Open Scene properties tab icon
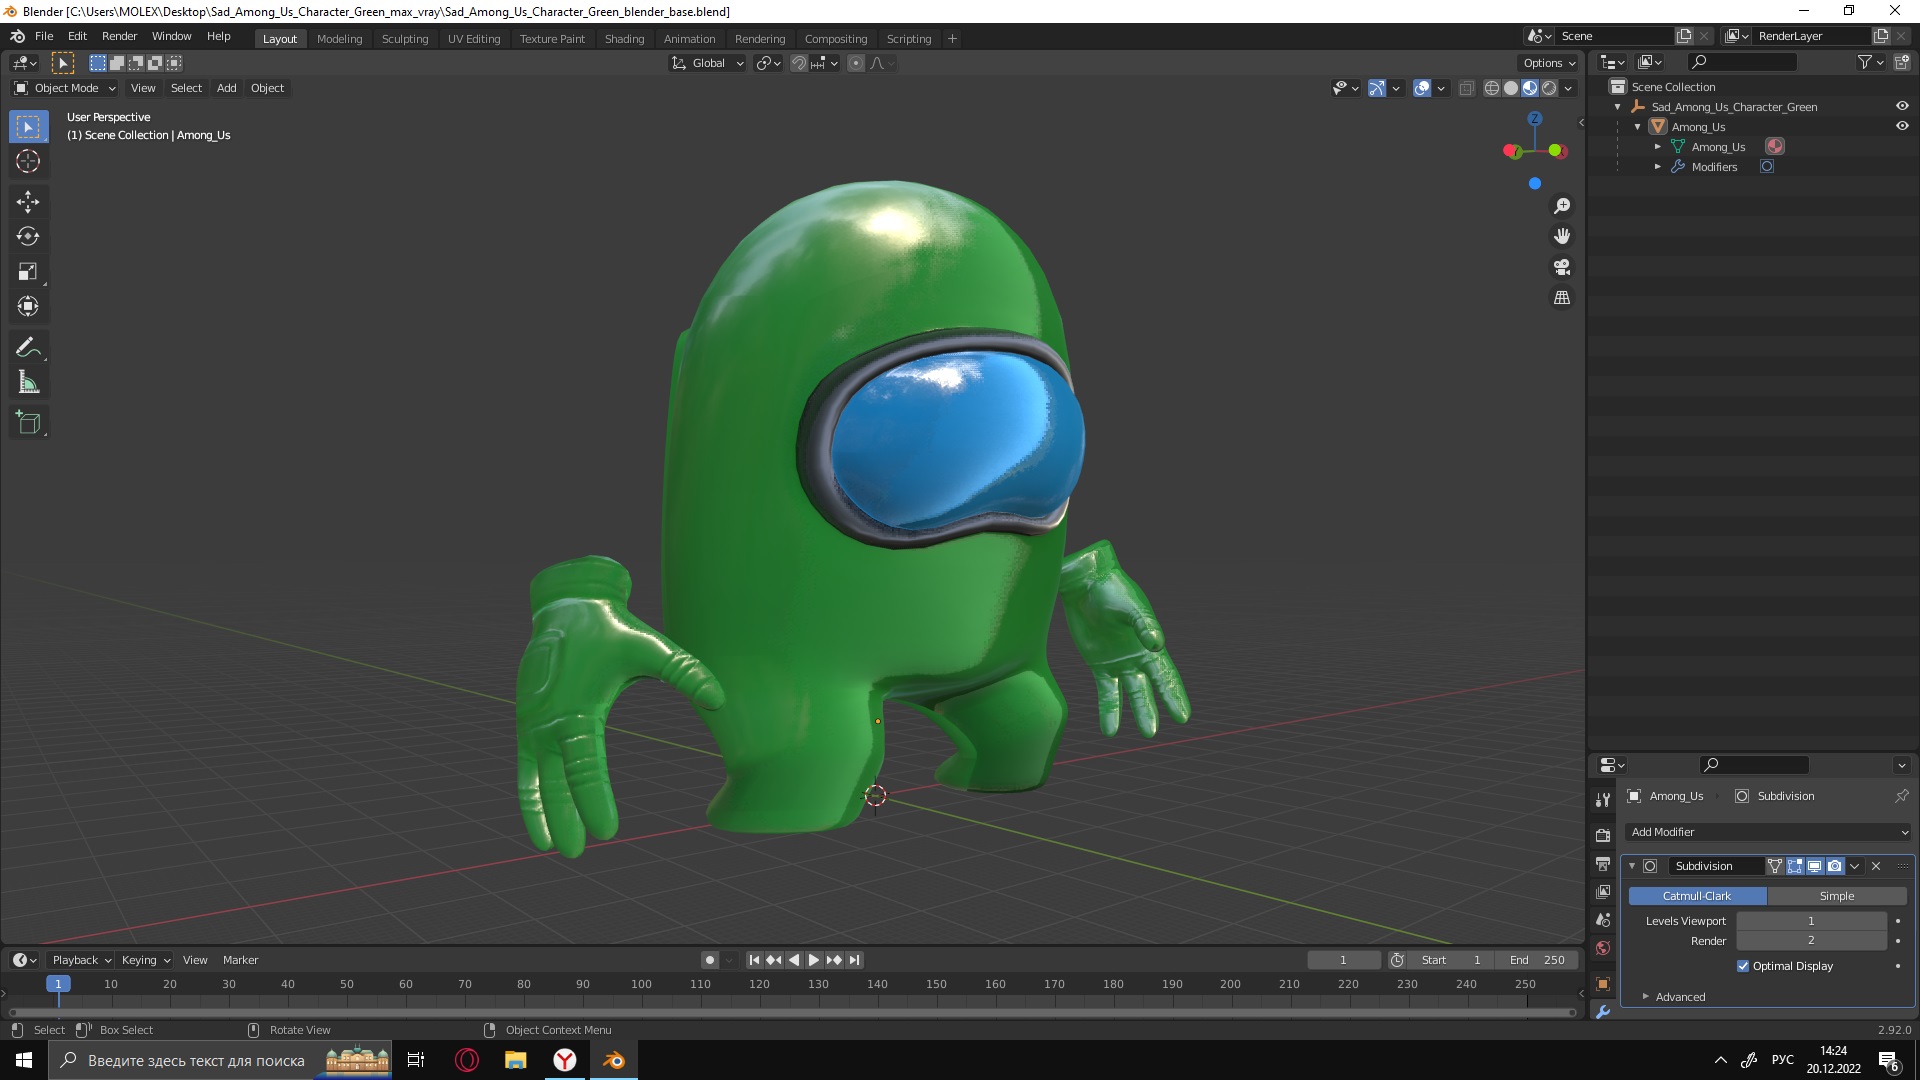 (x=1603, y=920)
